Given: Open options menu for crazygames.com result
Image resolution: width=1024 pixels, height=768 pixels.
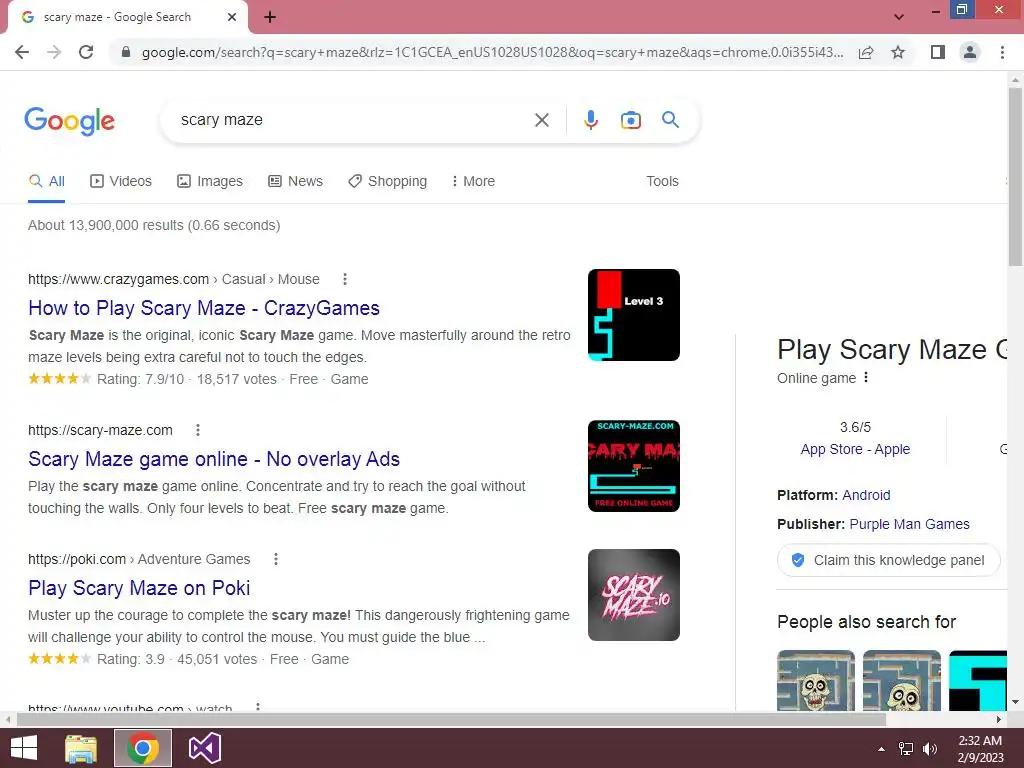Looking at the screenshot, I should point(345,280).
